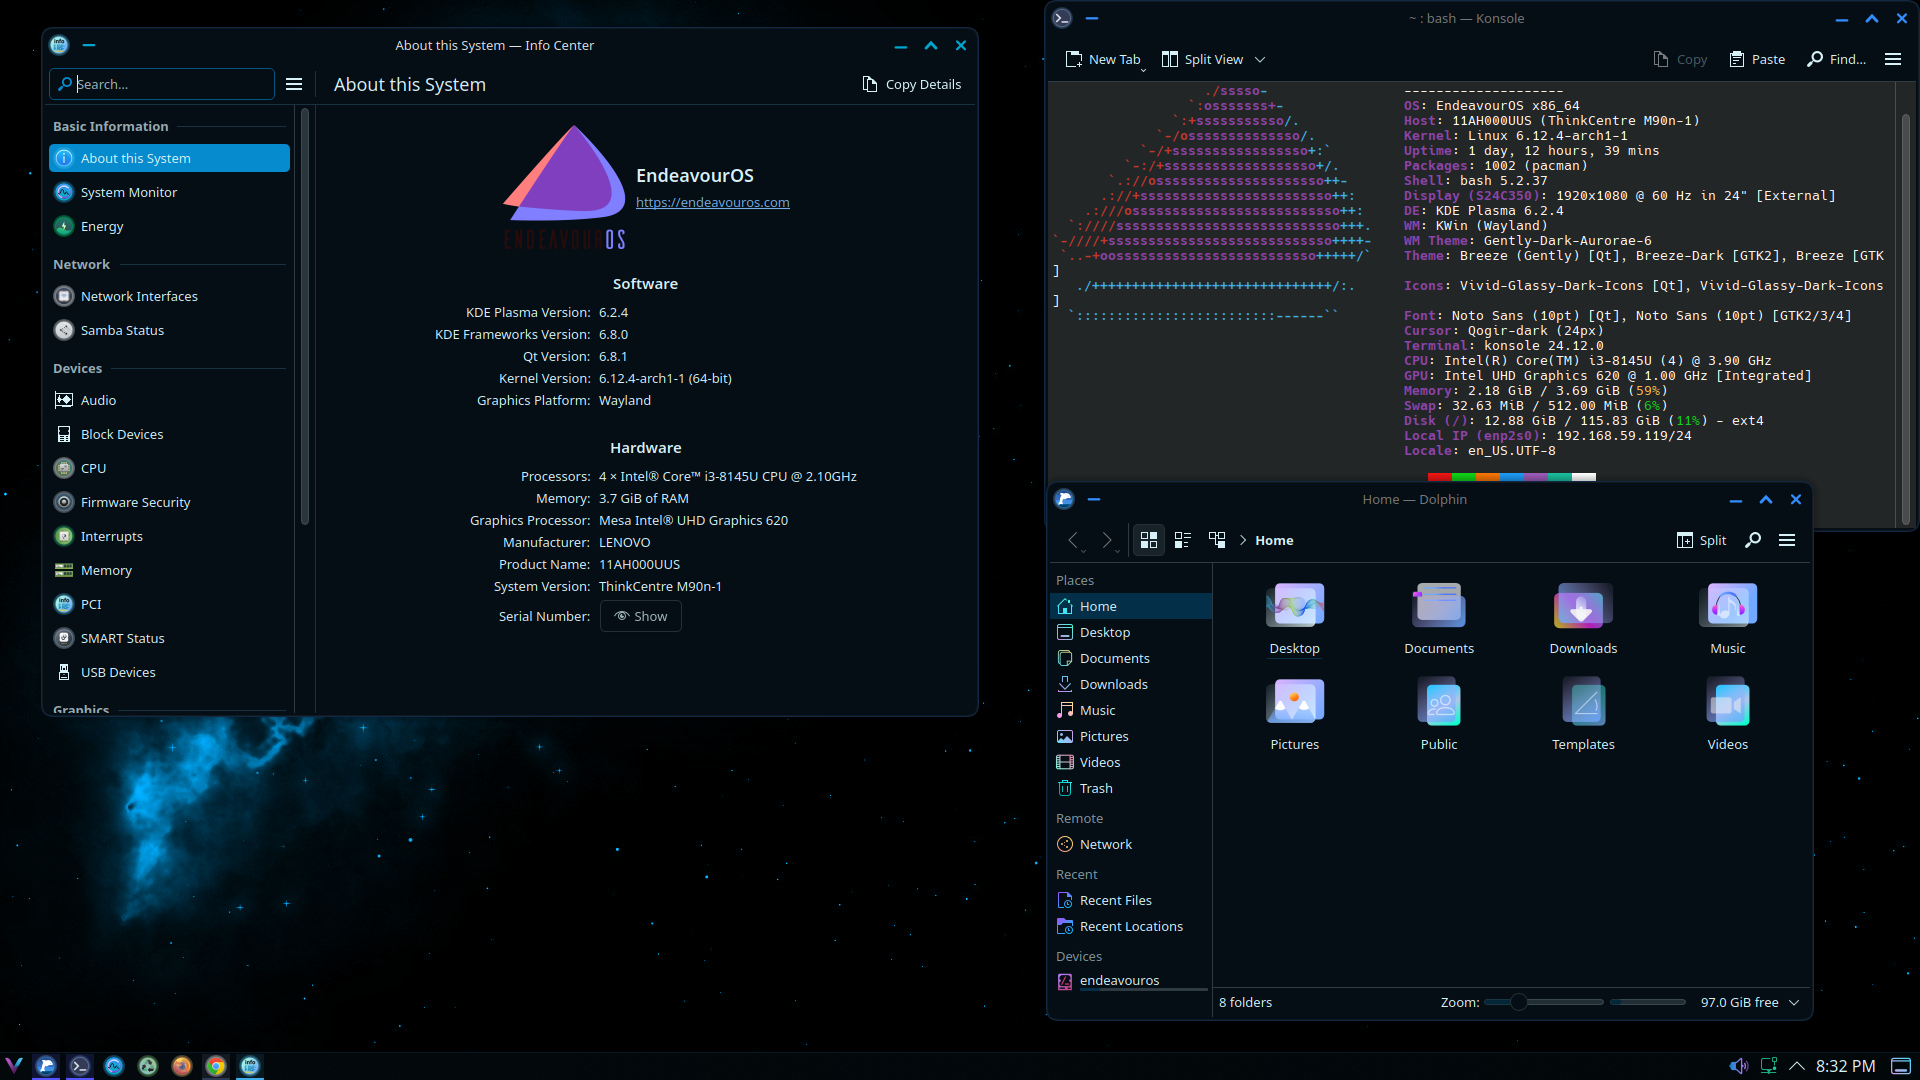Click the Info Center search field
Viewport: 1920px width, 1080px height.
(162, 84)
